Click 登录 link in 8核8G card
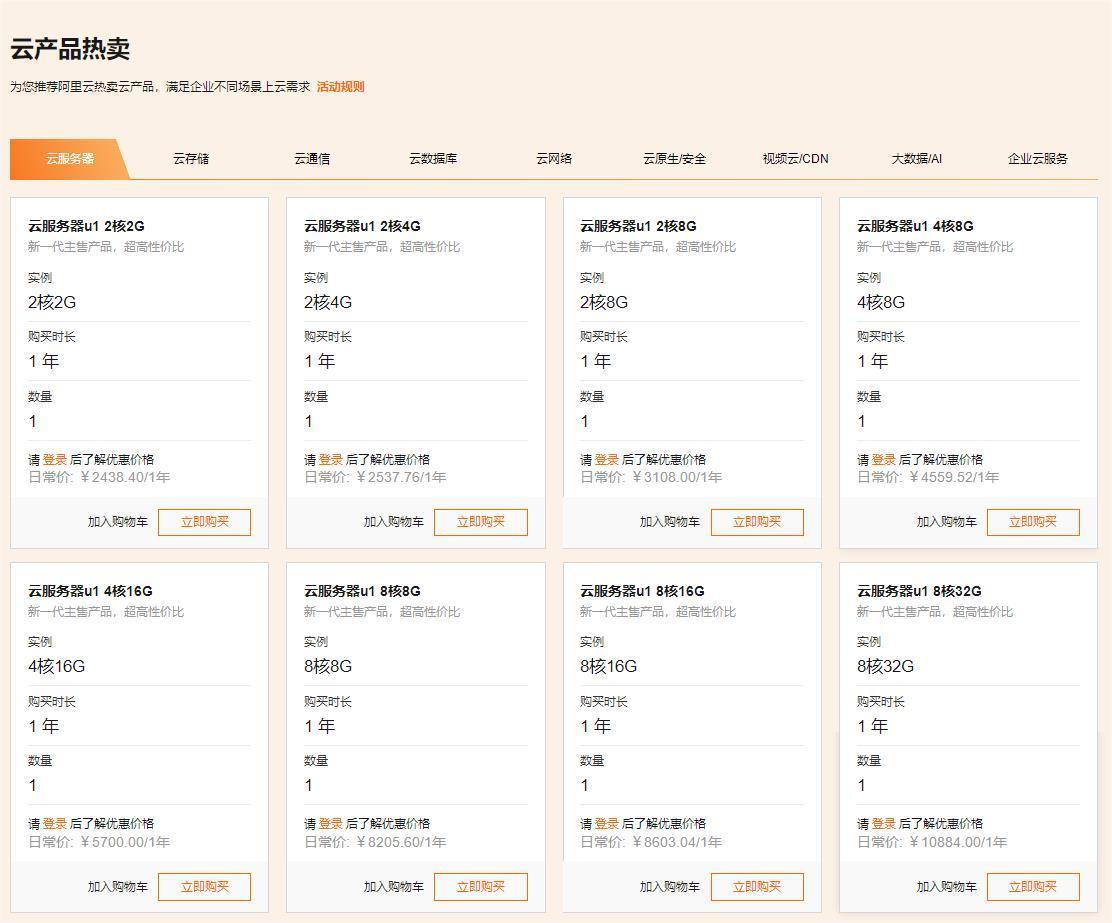The image size is (1112, 923). 330,824
